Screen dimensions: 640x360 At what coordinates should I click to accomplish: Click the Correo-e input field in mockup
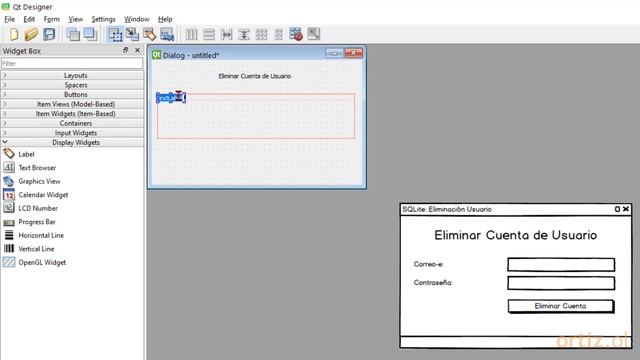tap(561, 264)
